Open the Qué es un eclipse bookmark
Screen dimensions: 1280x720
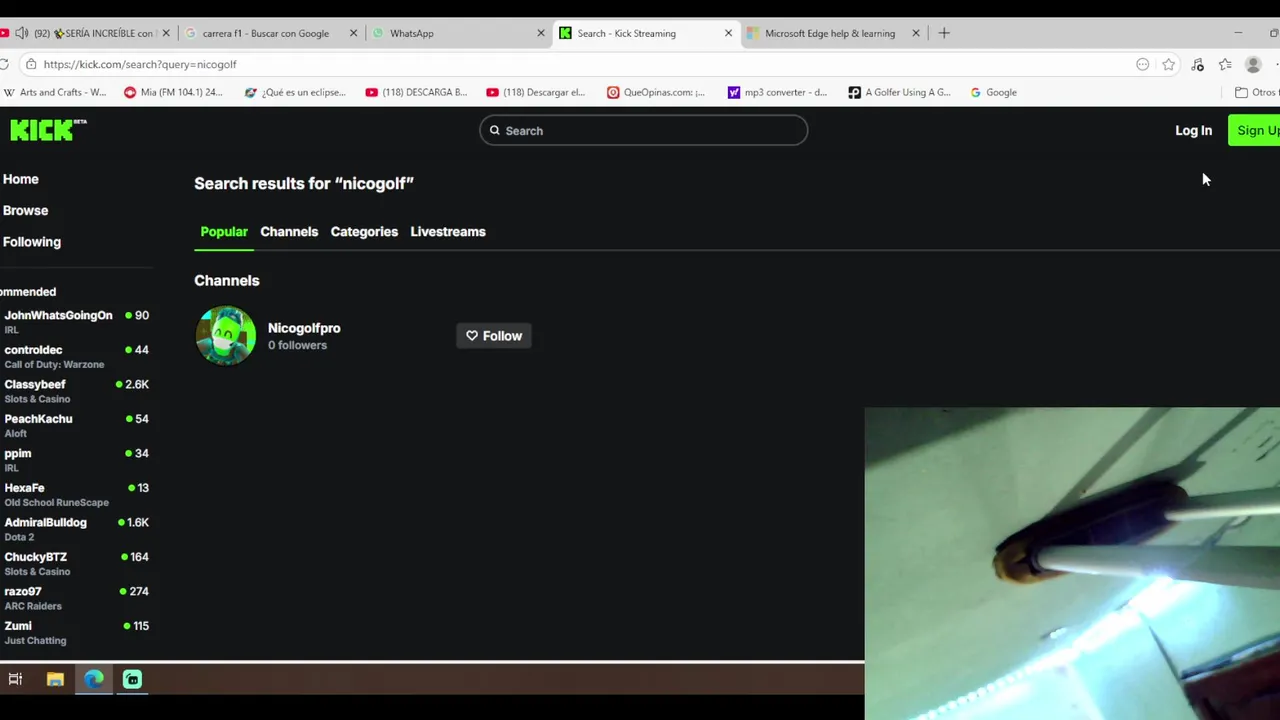tap(294, 92)
